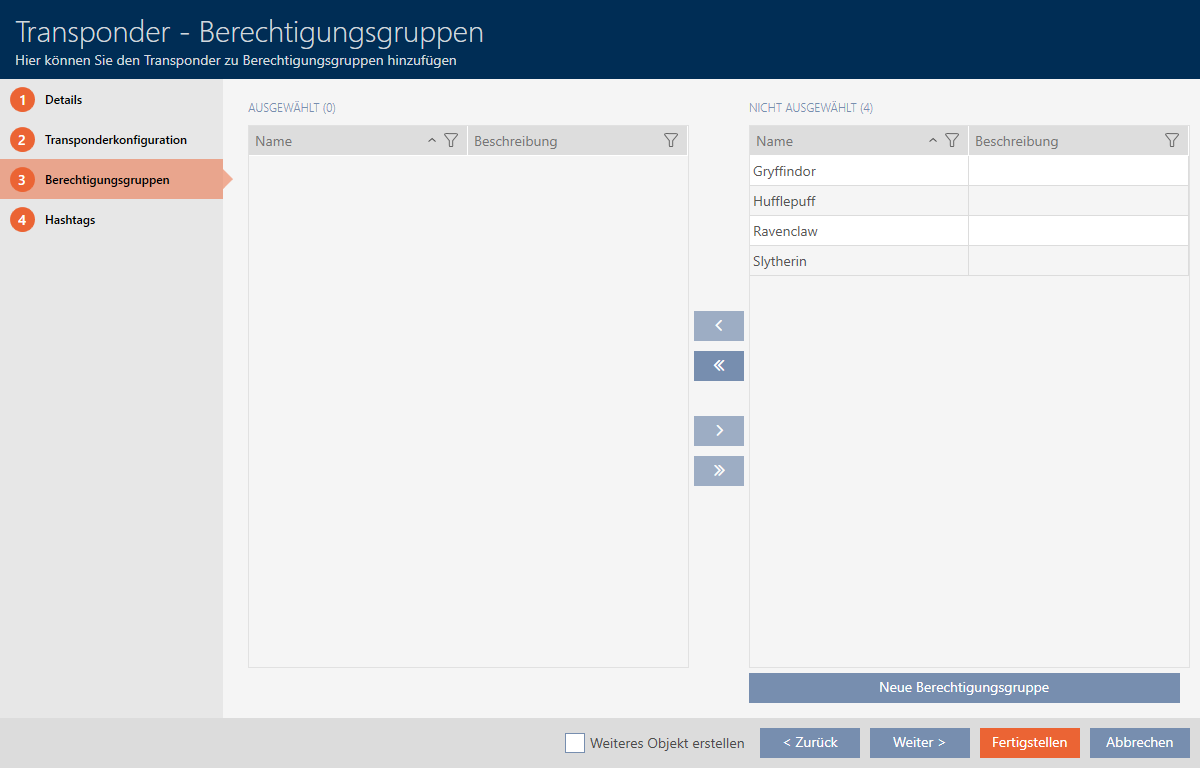Switch to the Hashtags step
1200x768 pixels.
tap(70, 220)
